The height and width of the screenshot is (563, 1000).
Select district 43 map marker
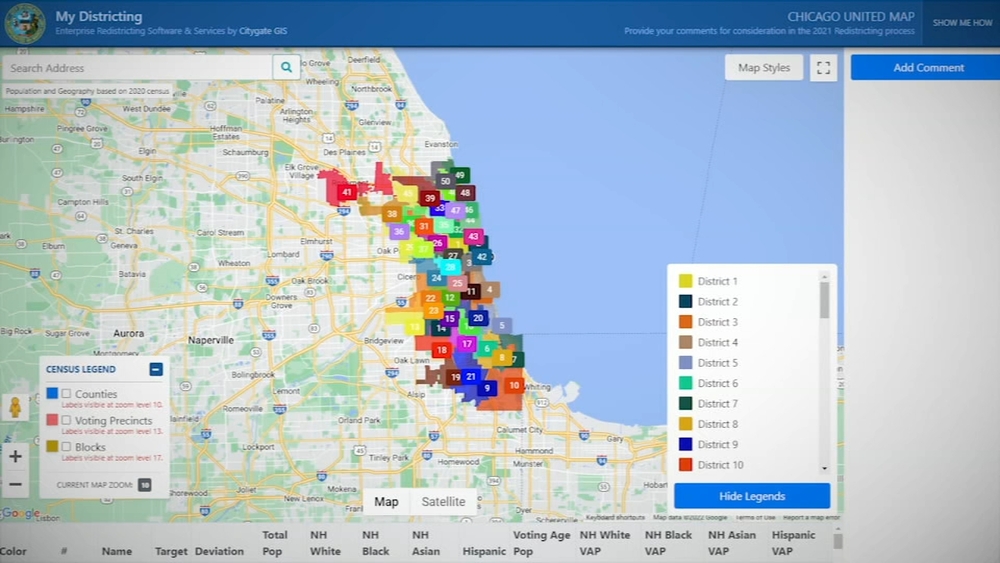coord(473,237)
